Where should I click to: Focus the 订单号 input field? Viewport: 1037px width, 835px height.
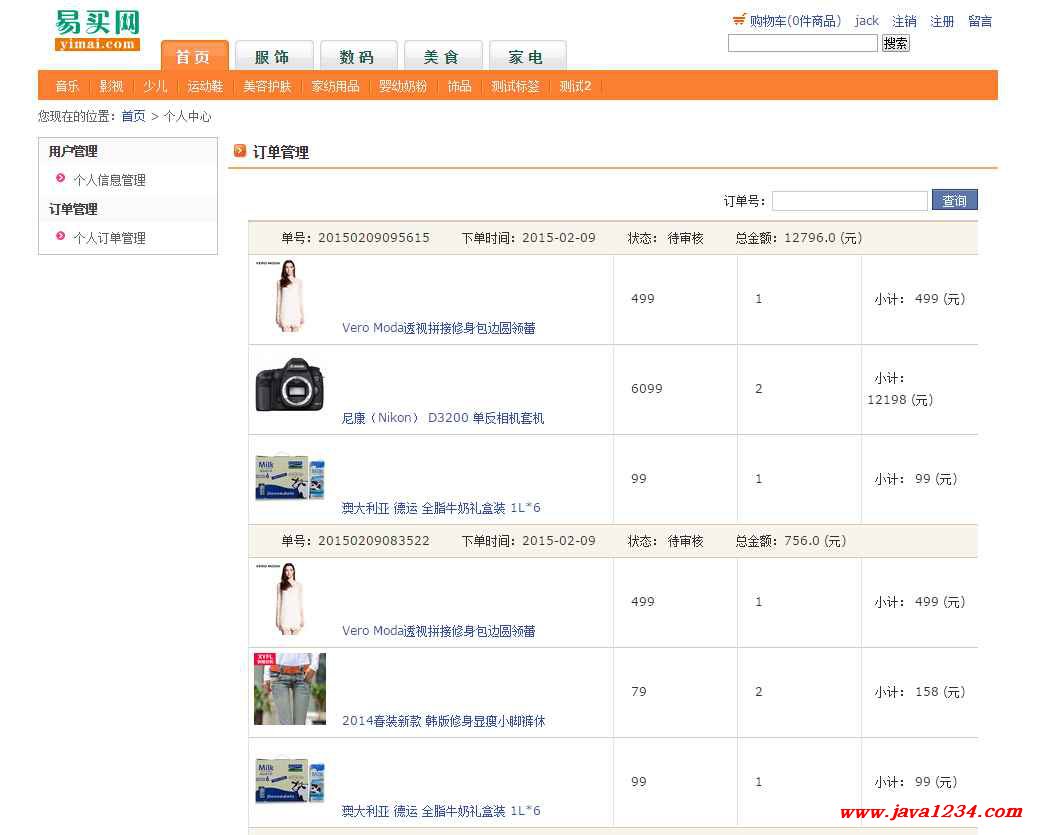849,201
